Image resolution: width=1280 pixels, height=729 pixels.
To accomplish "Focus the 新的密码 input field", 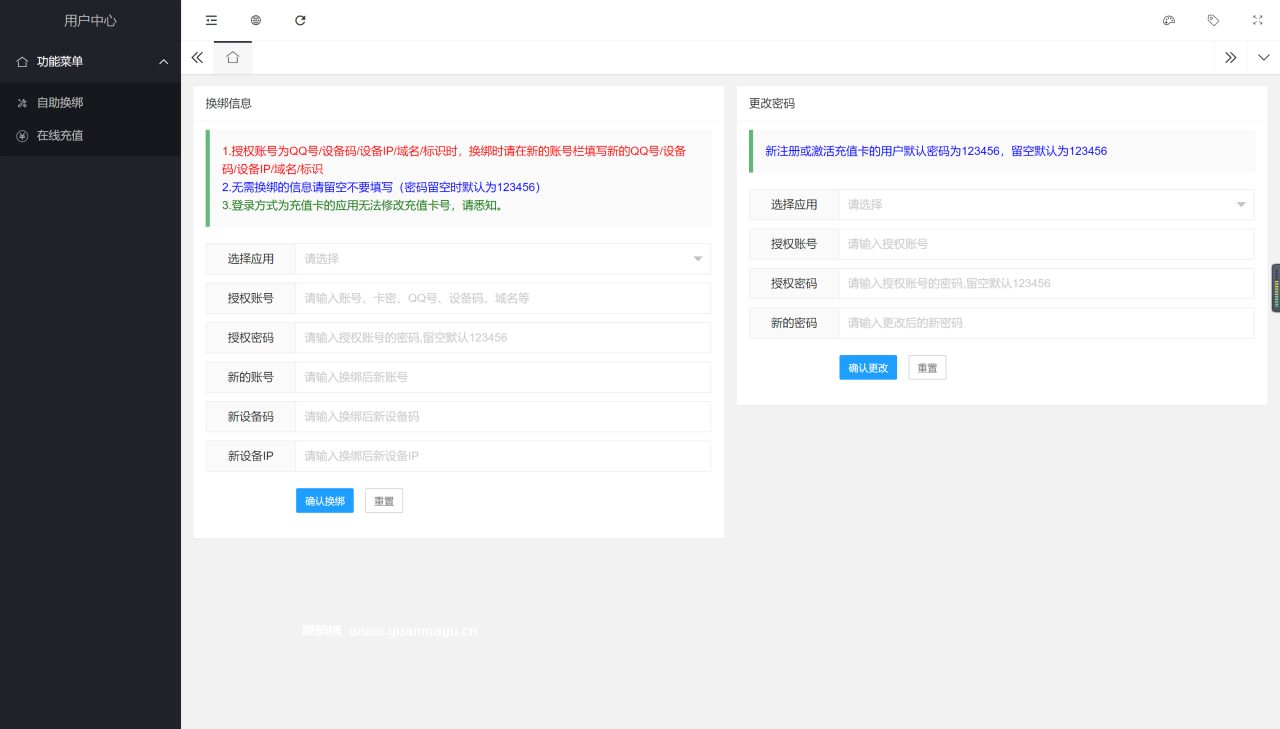I will click(x=1046, y=323).
